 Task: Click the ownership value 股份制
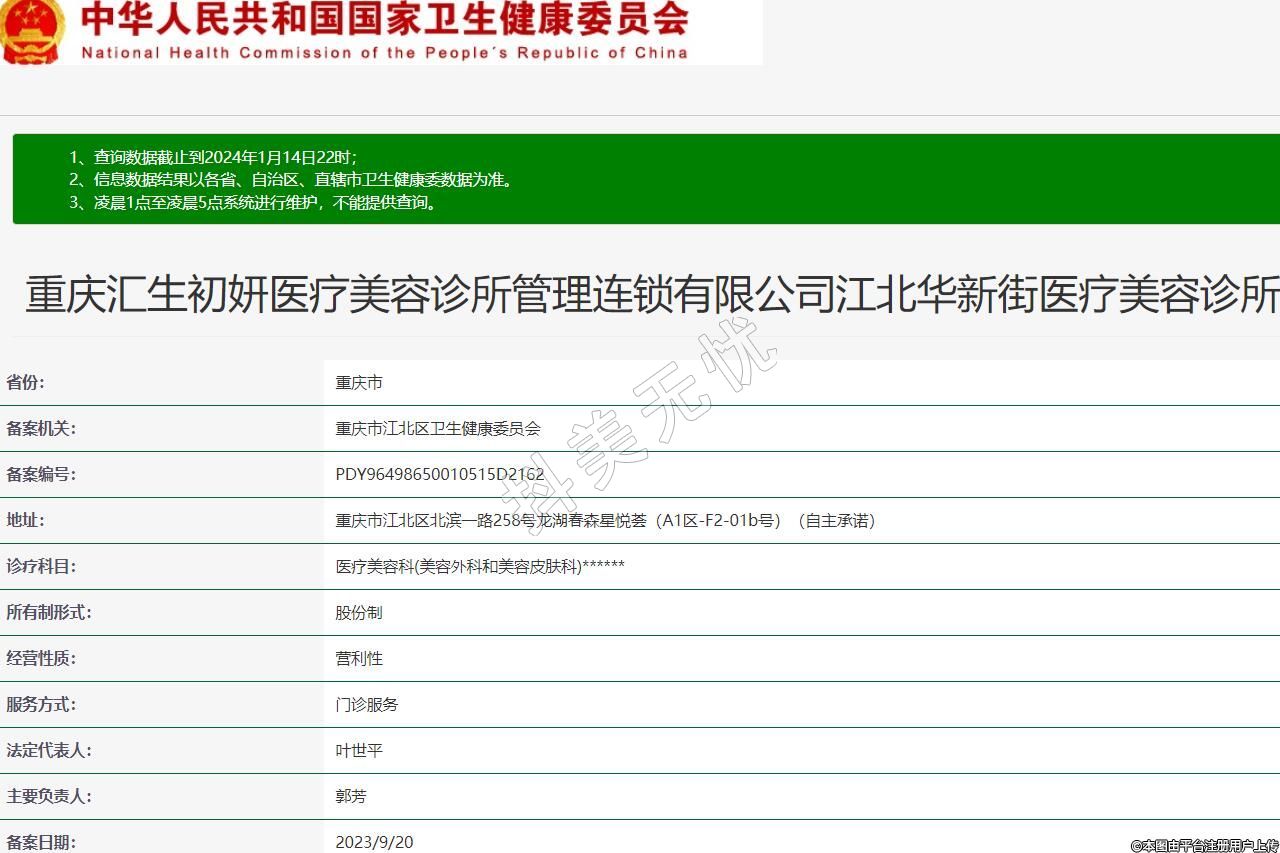tap(359, 613)
